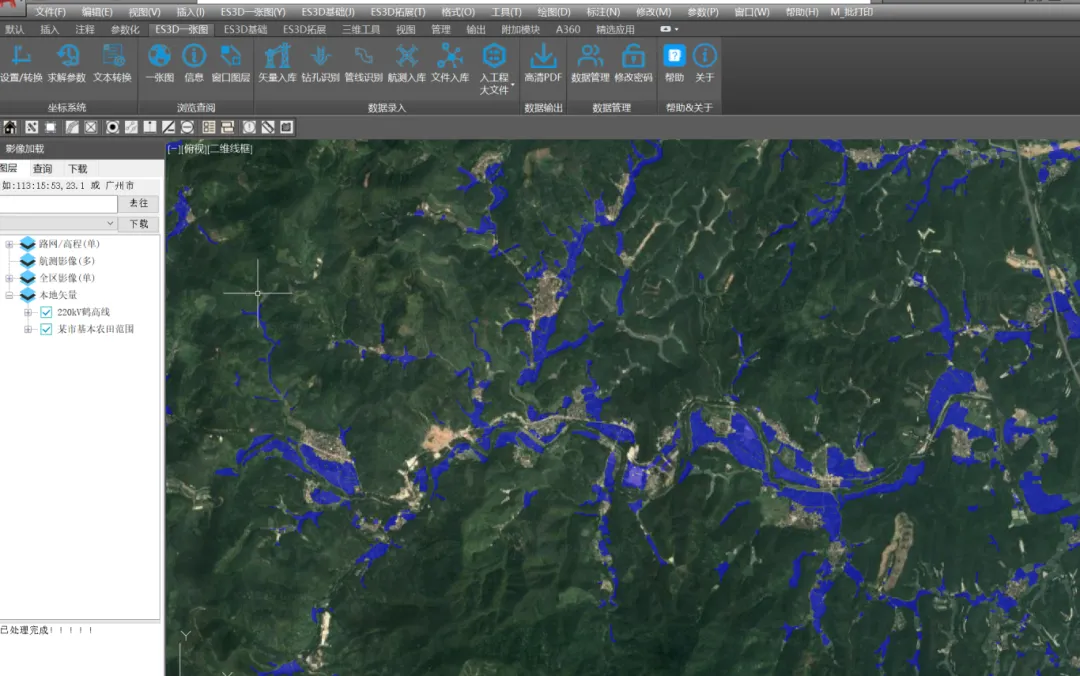1080x676 pixels.
Task: Click the circle-with-bar icon in small toolbar
Action: [x=187, y=127]
